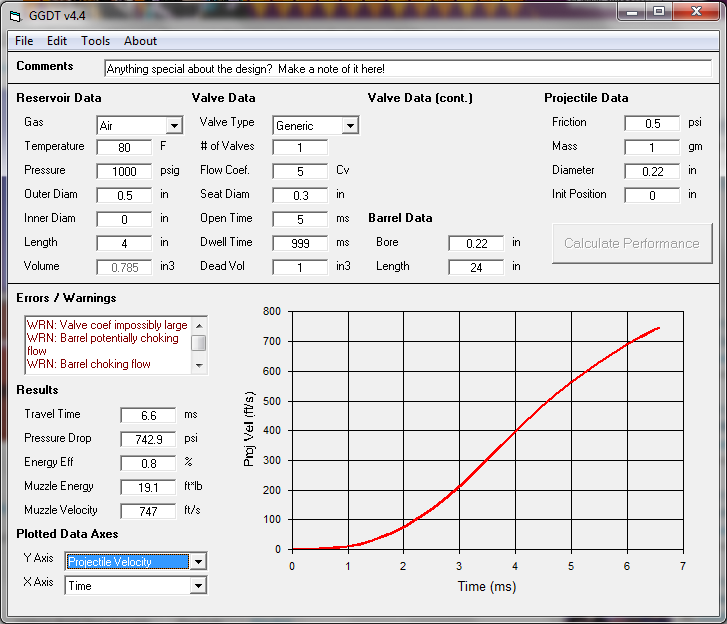Open the About menu
The height and width of the screenshot is (624, 727).
tap(140, 41)
